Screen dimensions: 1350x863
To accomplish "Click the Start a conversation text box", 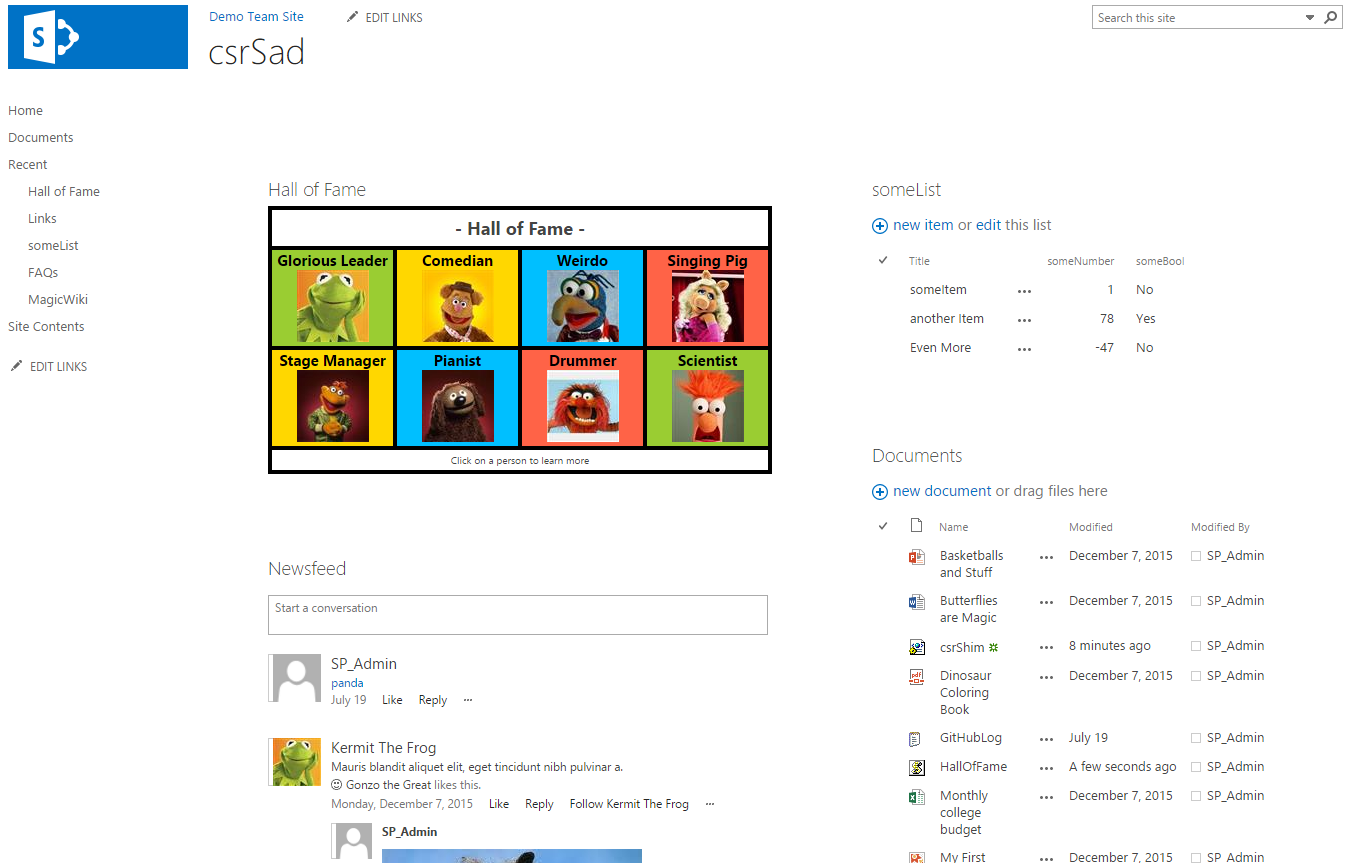I will [x=517, y=615].
